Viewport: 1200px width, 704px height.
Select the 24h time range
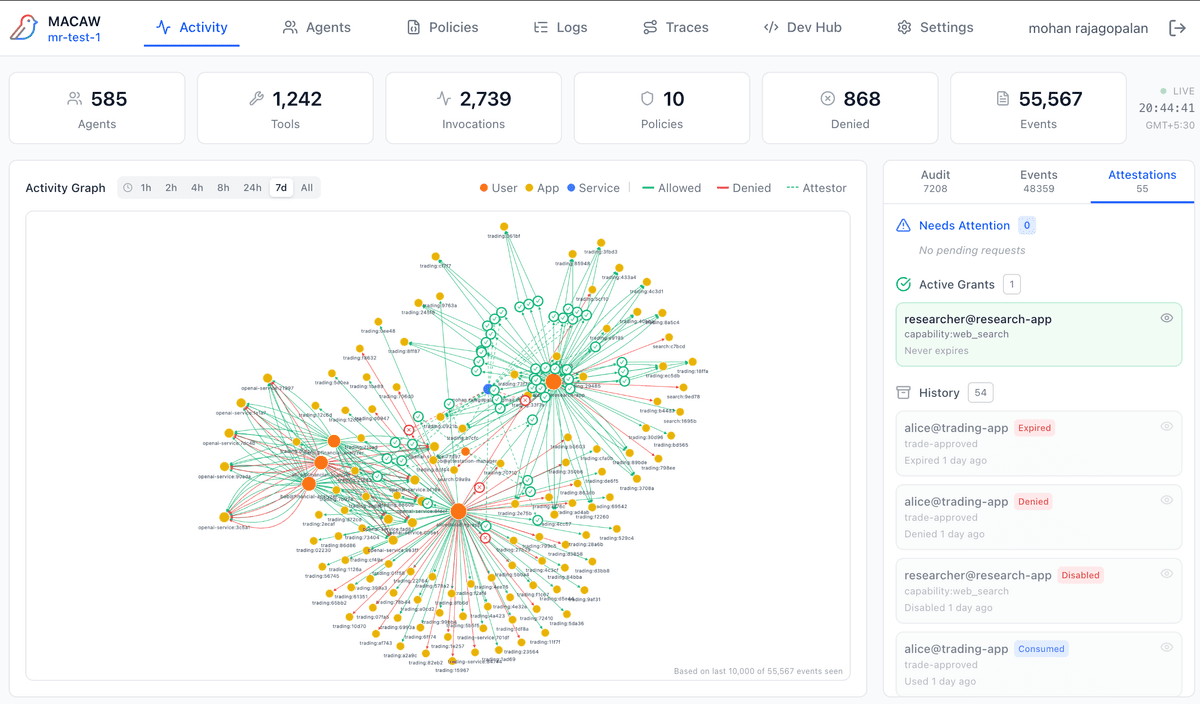(x=252, y=188)
